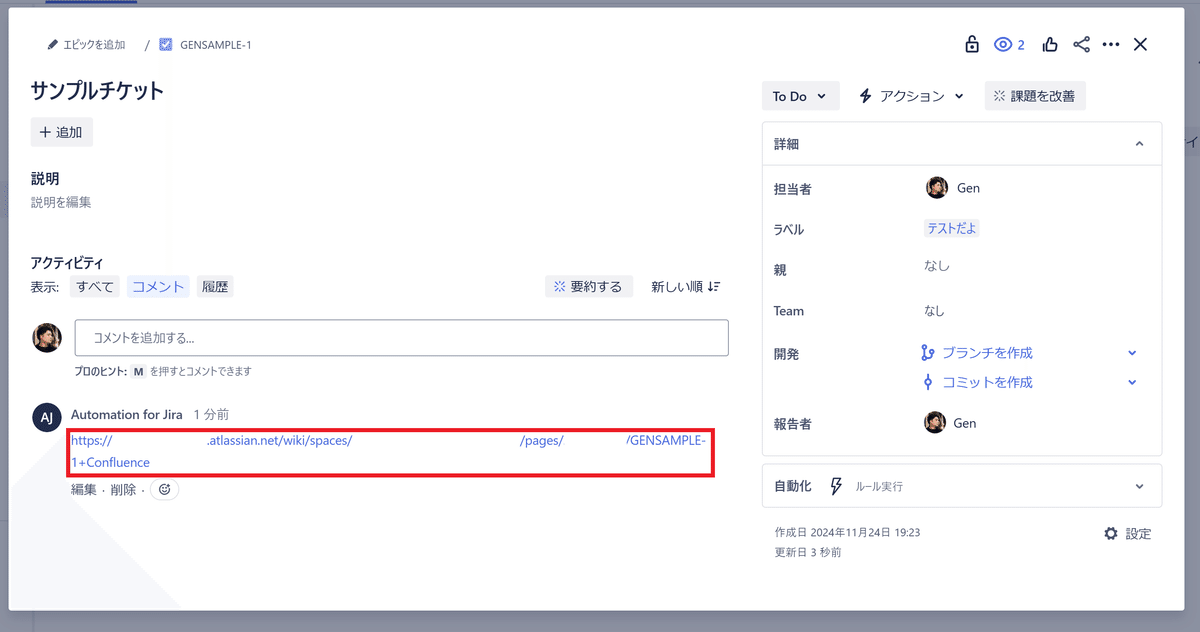
Task: Click the user avatar beside comment box
Action: (47, 338)
